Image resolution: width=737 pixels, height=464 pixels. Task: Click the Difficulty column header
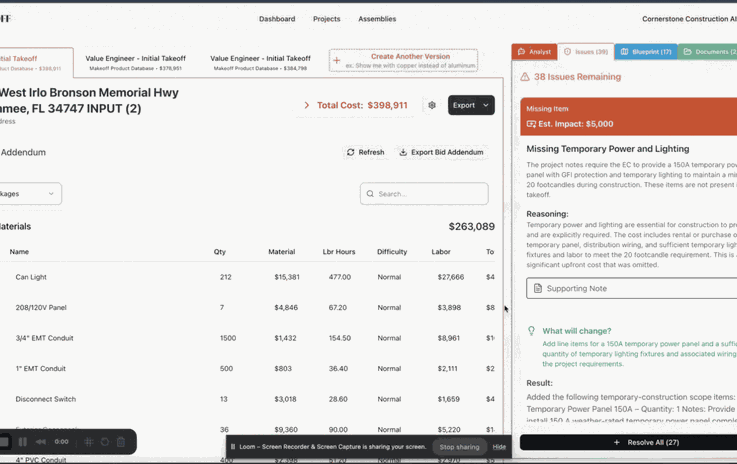click(x=392, y=252)
